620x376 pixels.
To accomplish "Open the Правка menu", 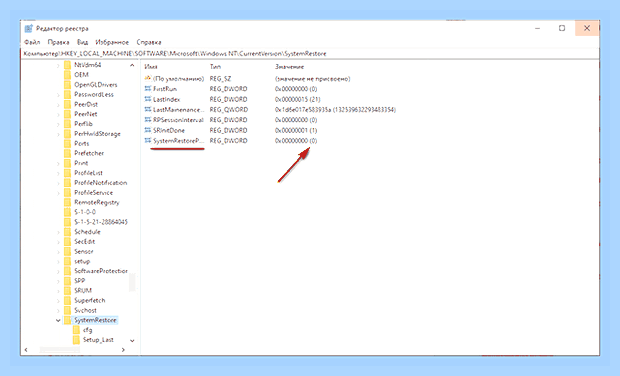I will pyautogui.click(x=58, y=42).
